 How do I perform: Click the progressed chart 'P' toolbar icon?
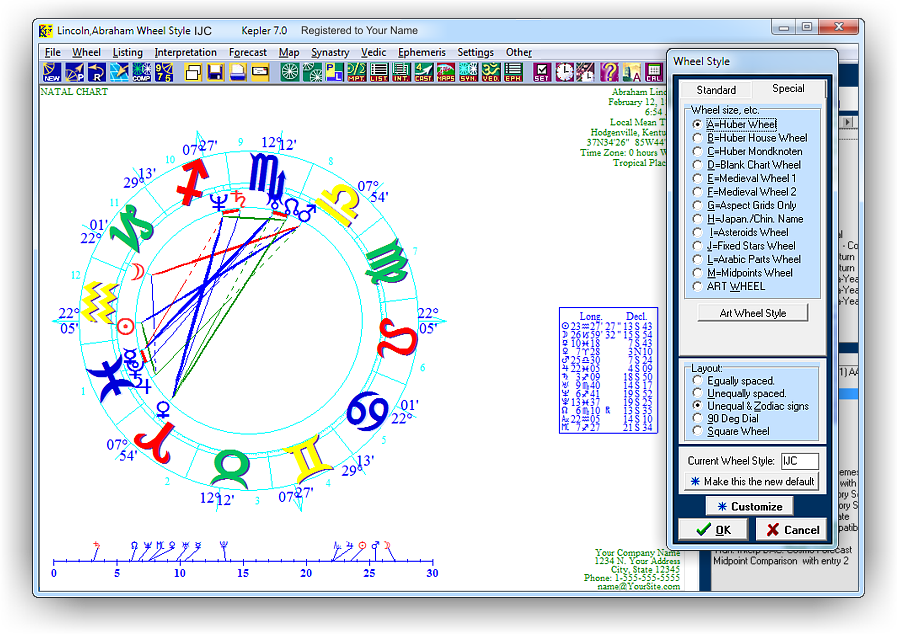tap(74, 73)
